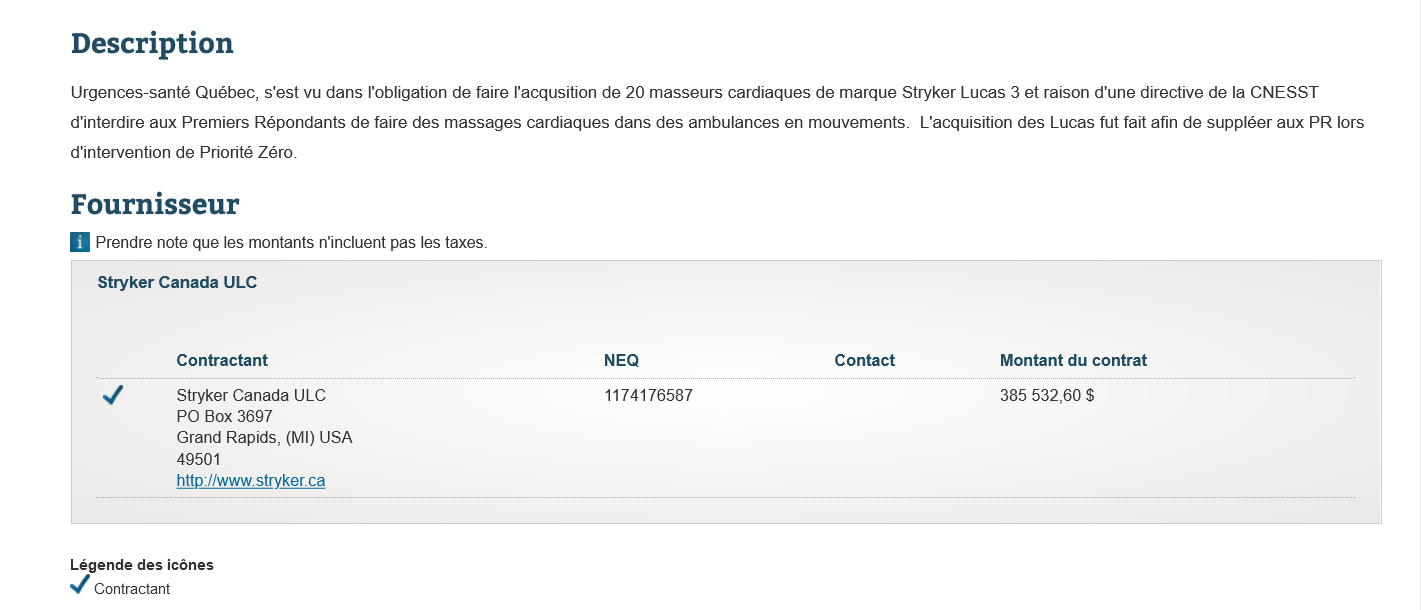Click the Fournisseur heading
This screenshot has height=610, width=1421.
(x=155, y=204)
